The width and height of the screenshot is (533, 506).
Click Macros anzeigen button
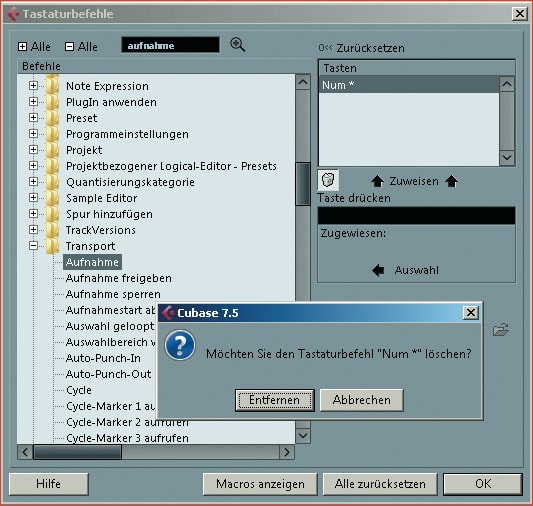260,484
